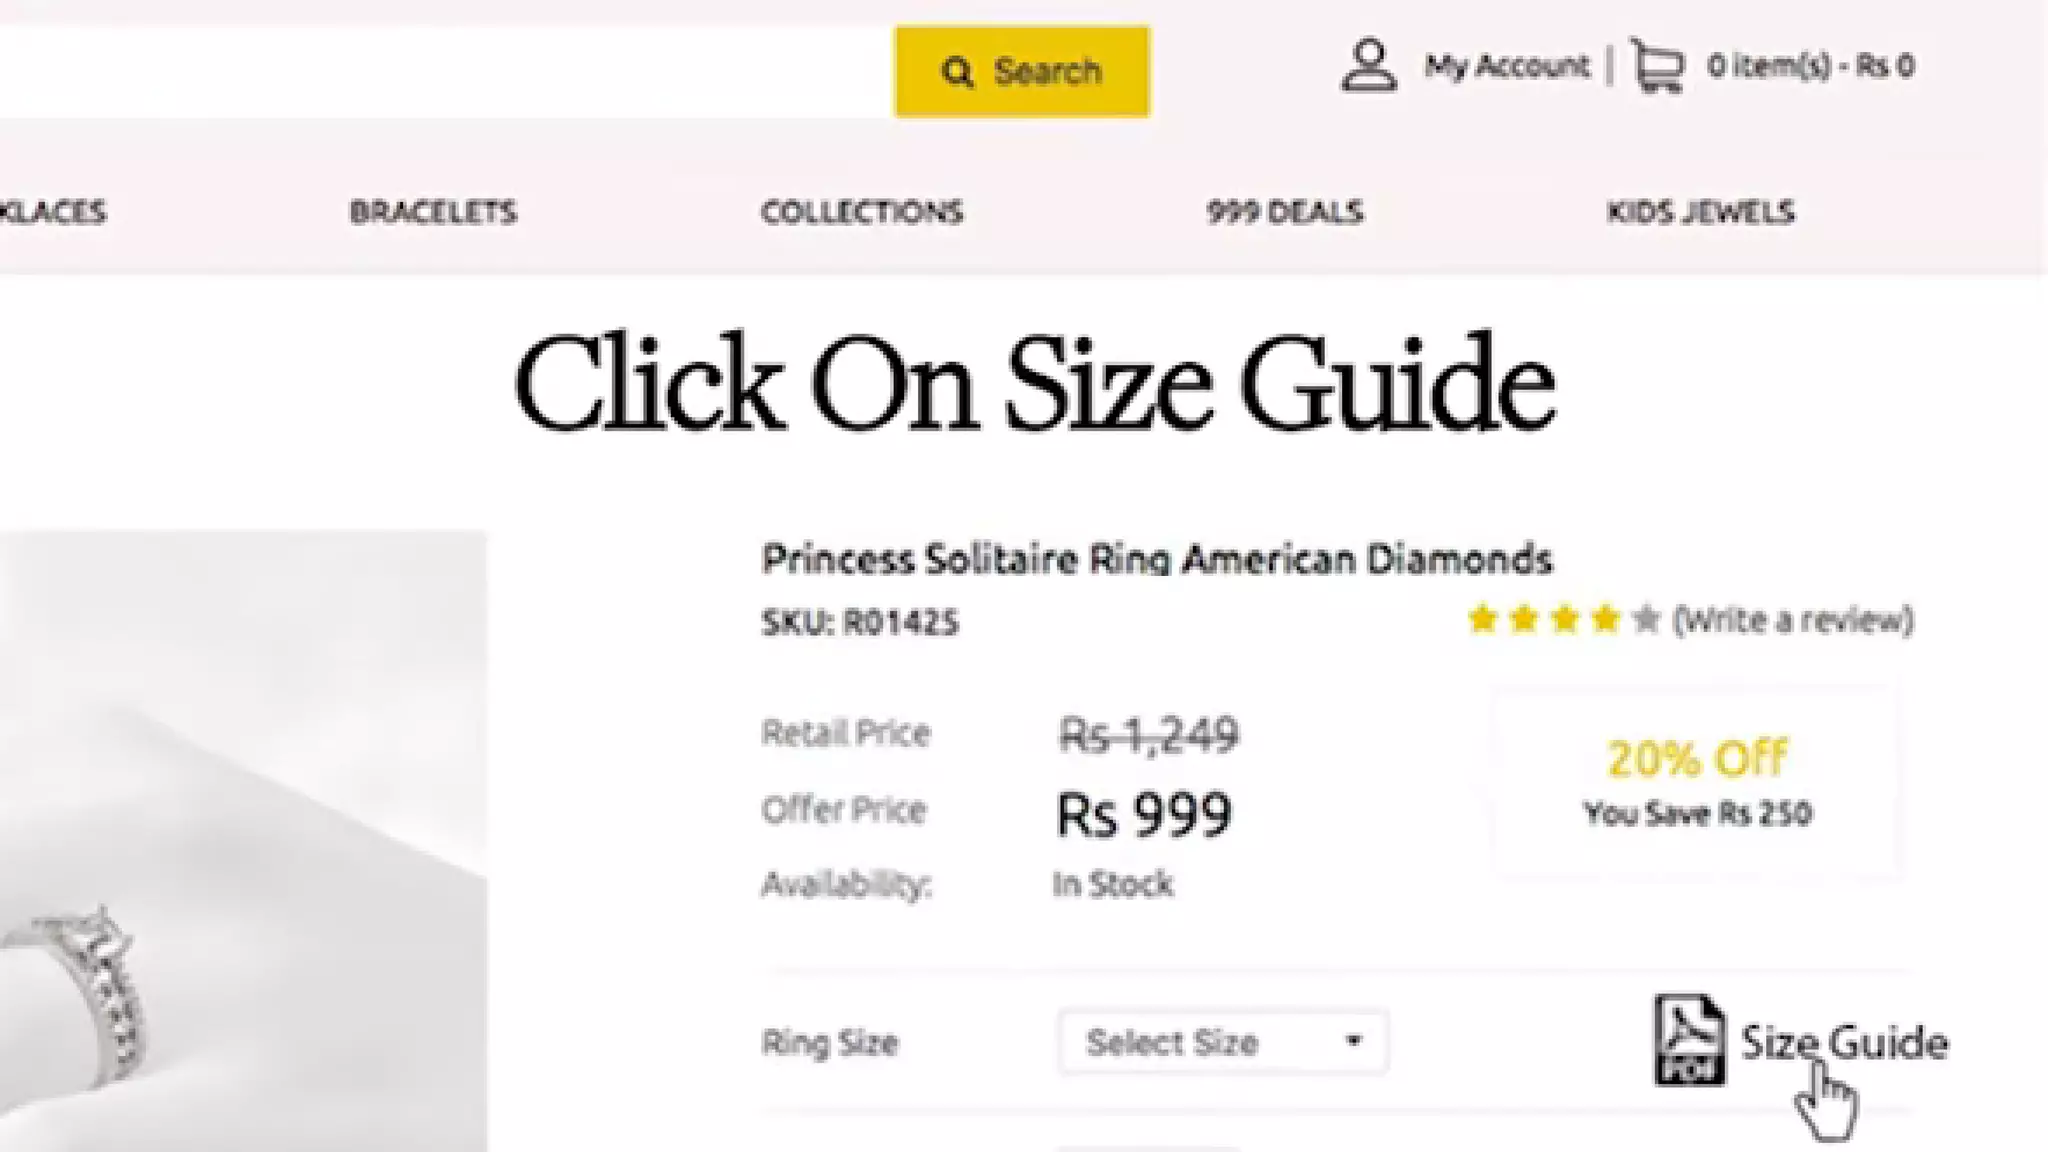Click into the search text field

tap(440, 72)
